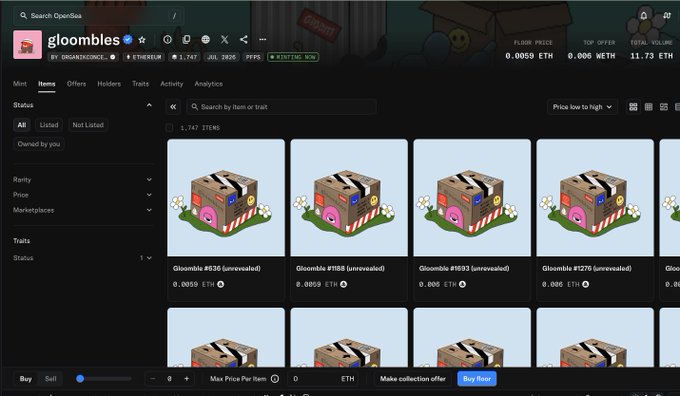Toggle the select-all items checkbox
The width and height of the screenshot is (680, 396).
tap(169, 128)
